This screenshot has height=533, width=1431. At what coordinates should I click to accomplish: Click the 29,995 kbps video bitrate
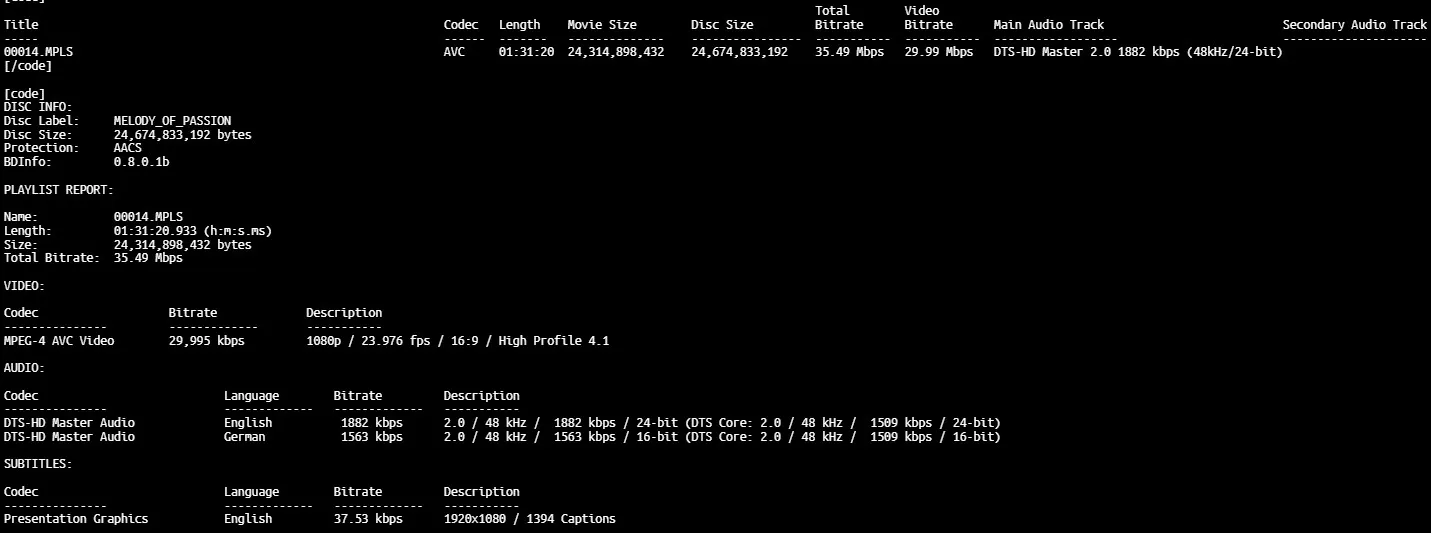click(207, 341)
